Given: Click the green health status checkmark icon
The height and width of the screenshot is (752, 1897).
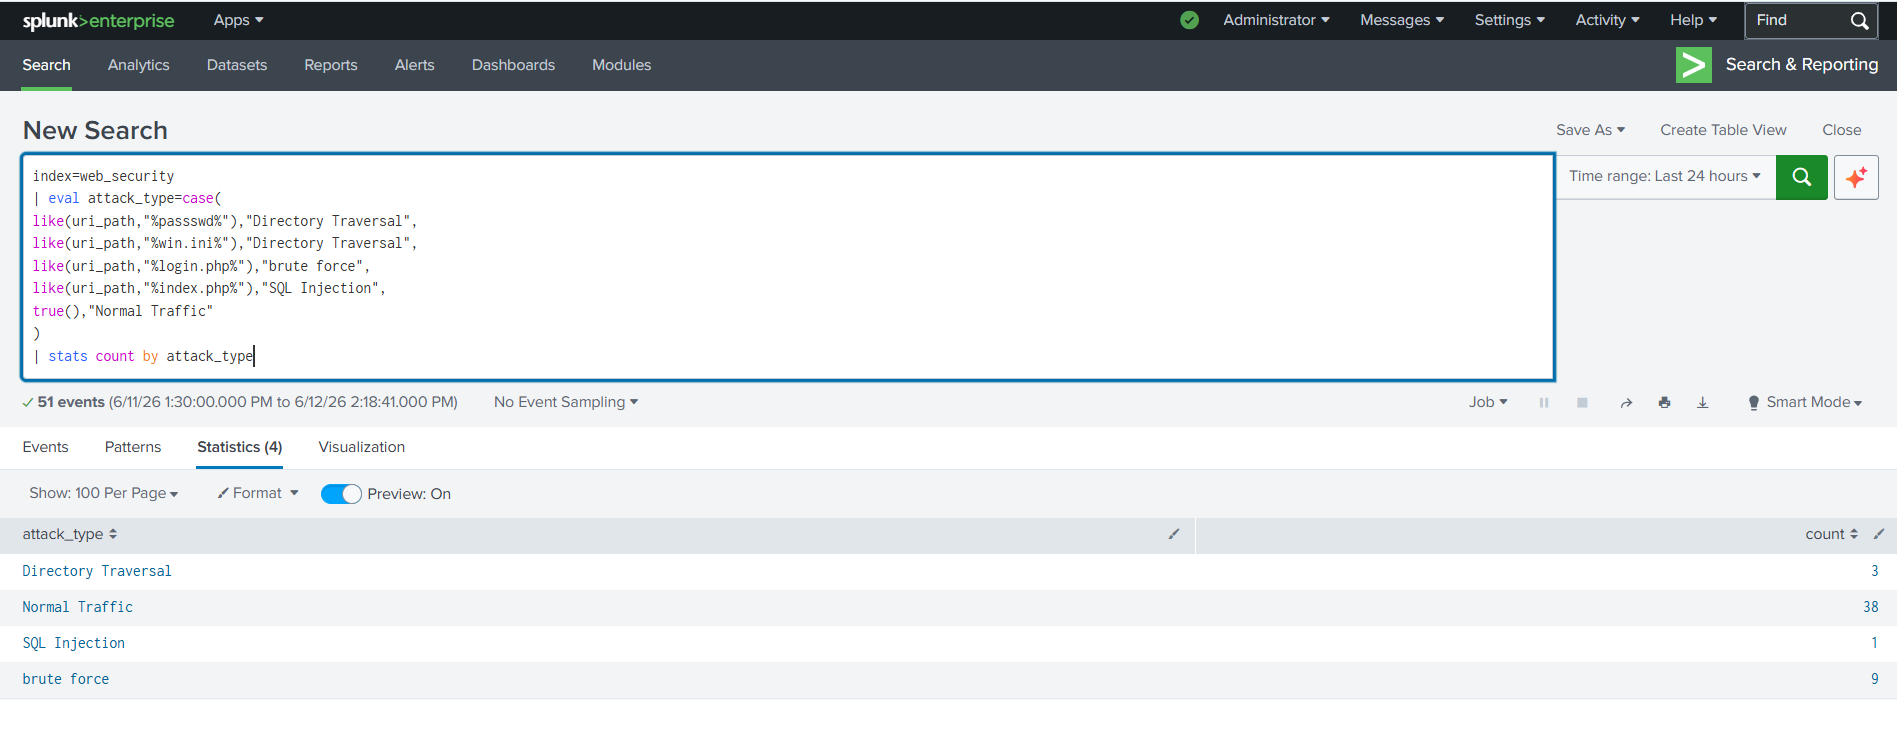Looking at the screenshot, I should pyautogui.click(x=1189, y=20).
